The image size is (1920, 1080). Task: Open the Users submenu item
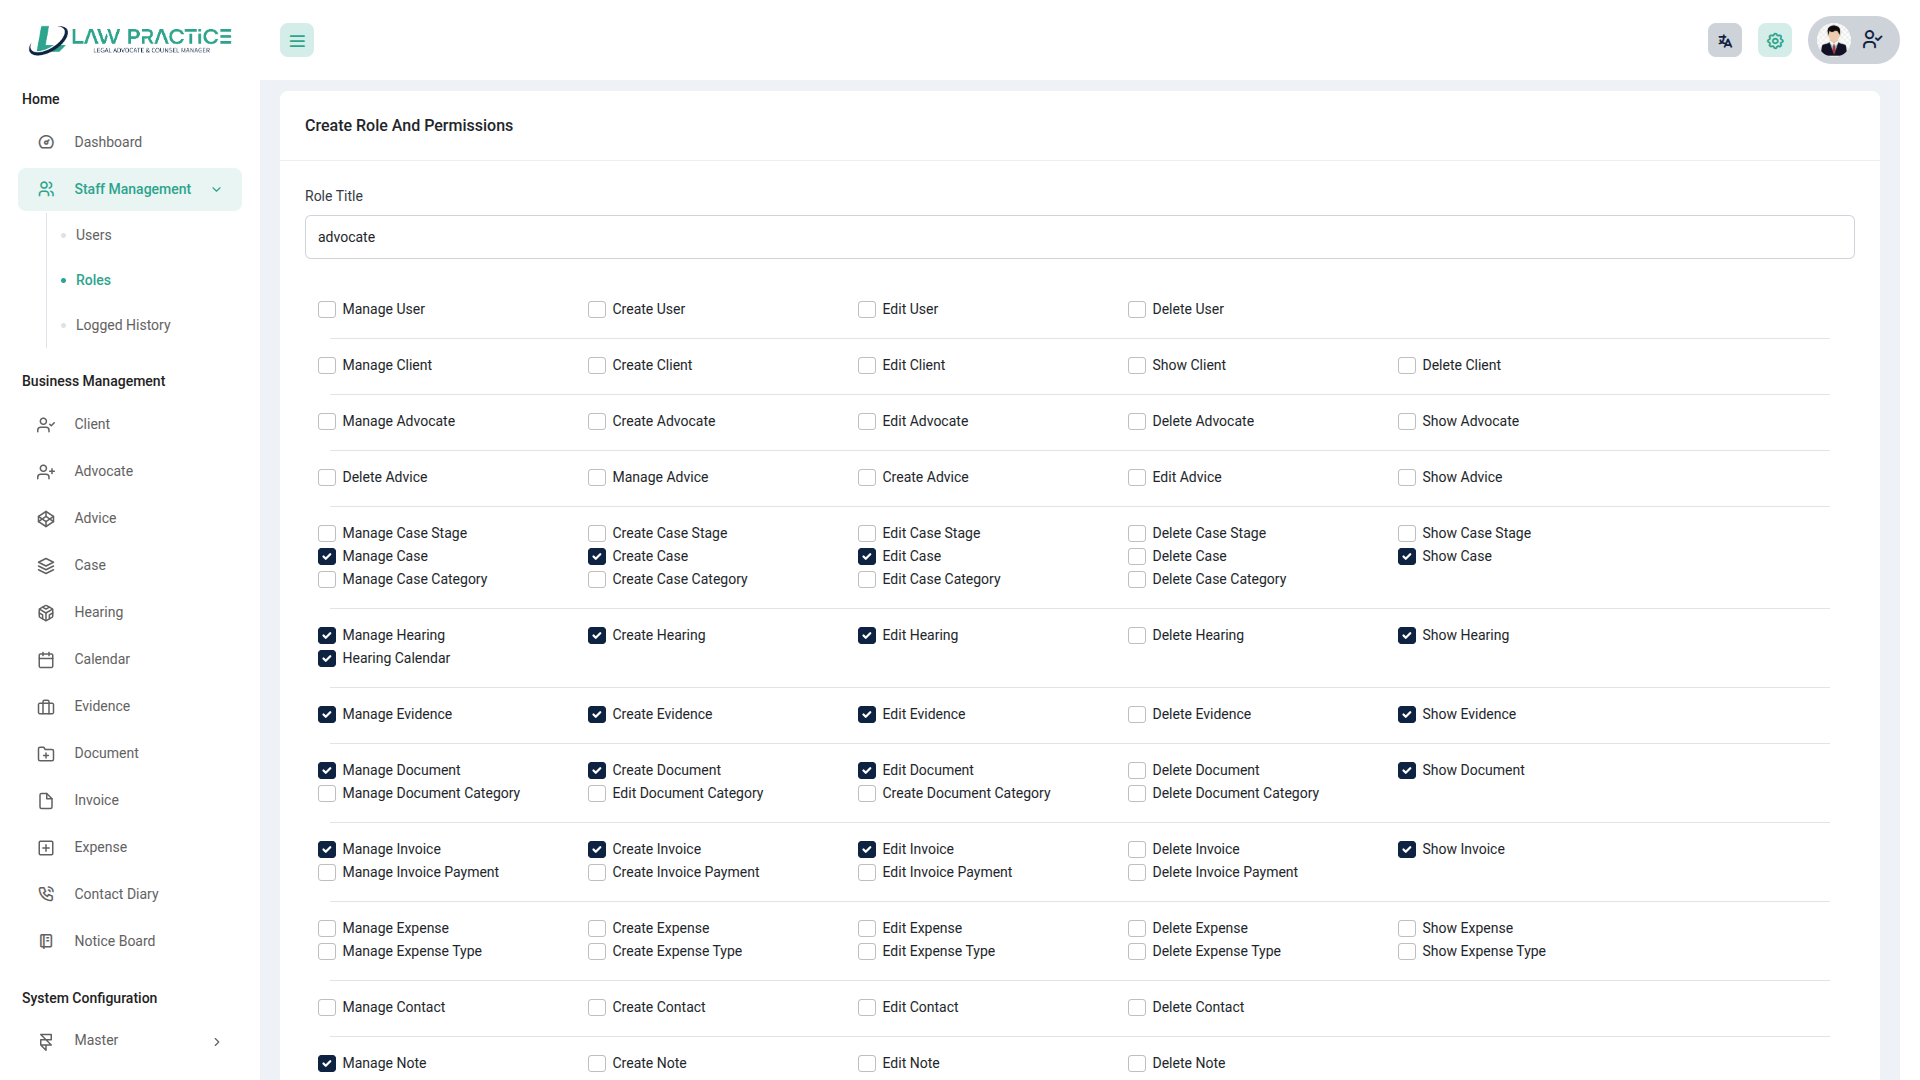(93, 235)
